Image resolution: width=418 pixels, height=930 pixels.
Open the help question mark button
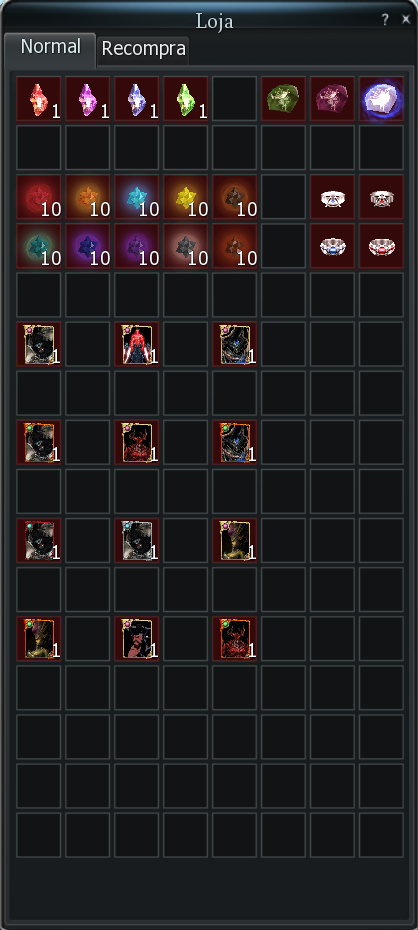click(x=385, y=20)
